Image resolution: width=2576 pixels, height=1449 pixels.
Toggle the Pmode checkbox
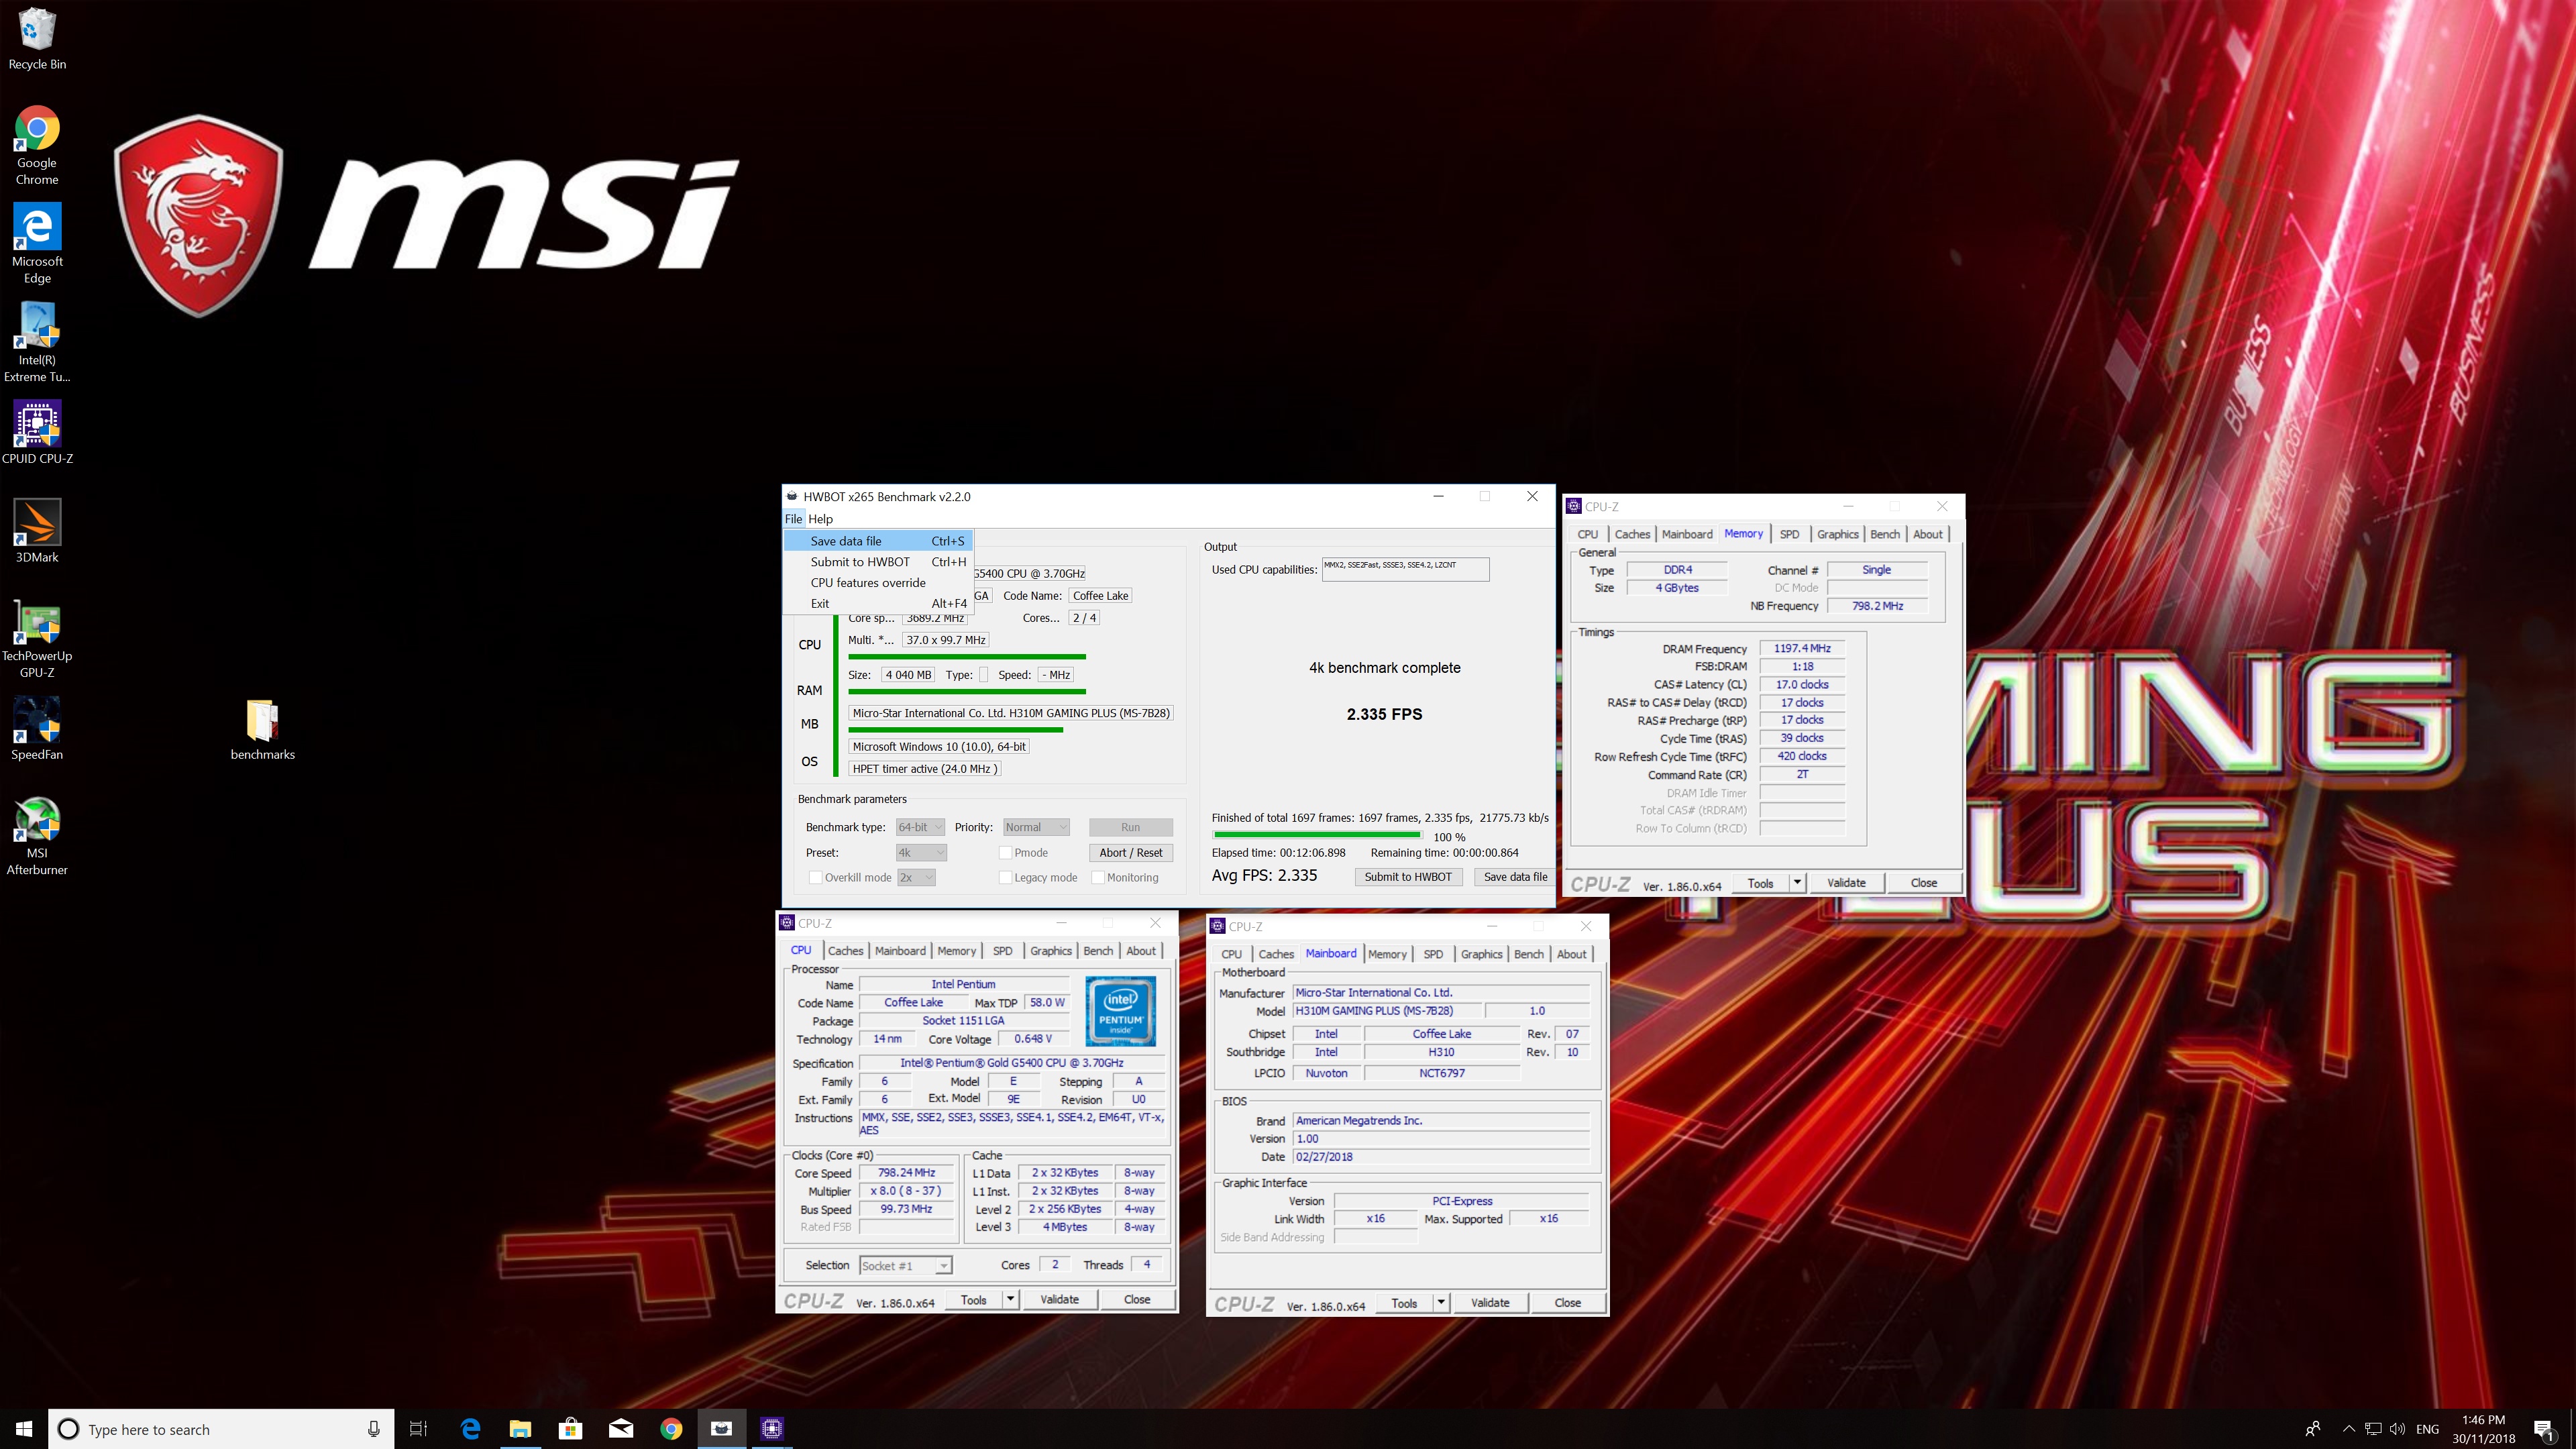(x=1005, y=853)
